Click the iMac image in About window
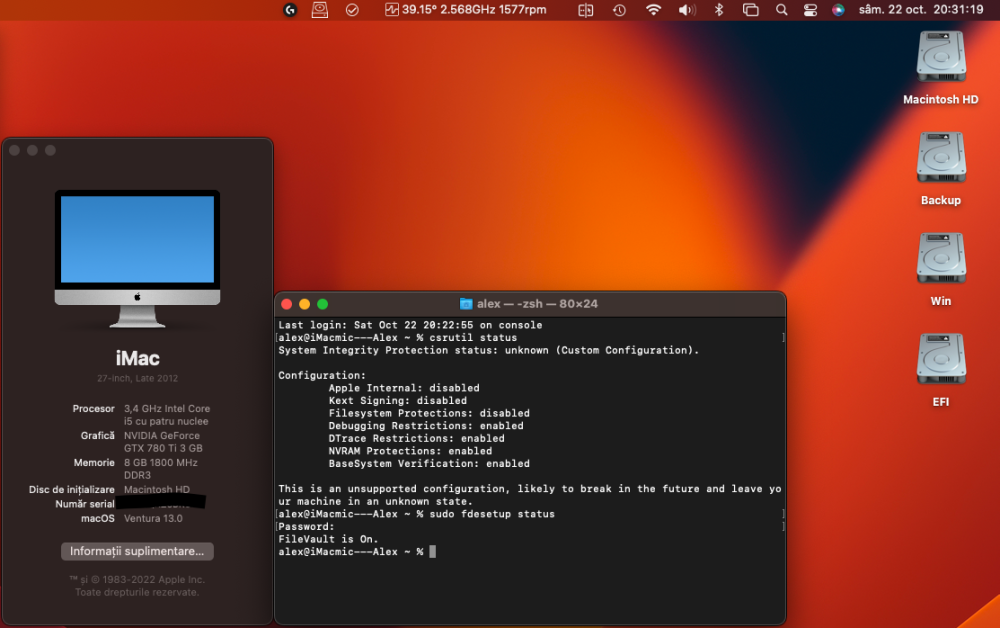 coord(137,258)
